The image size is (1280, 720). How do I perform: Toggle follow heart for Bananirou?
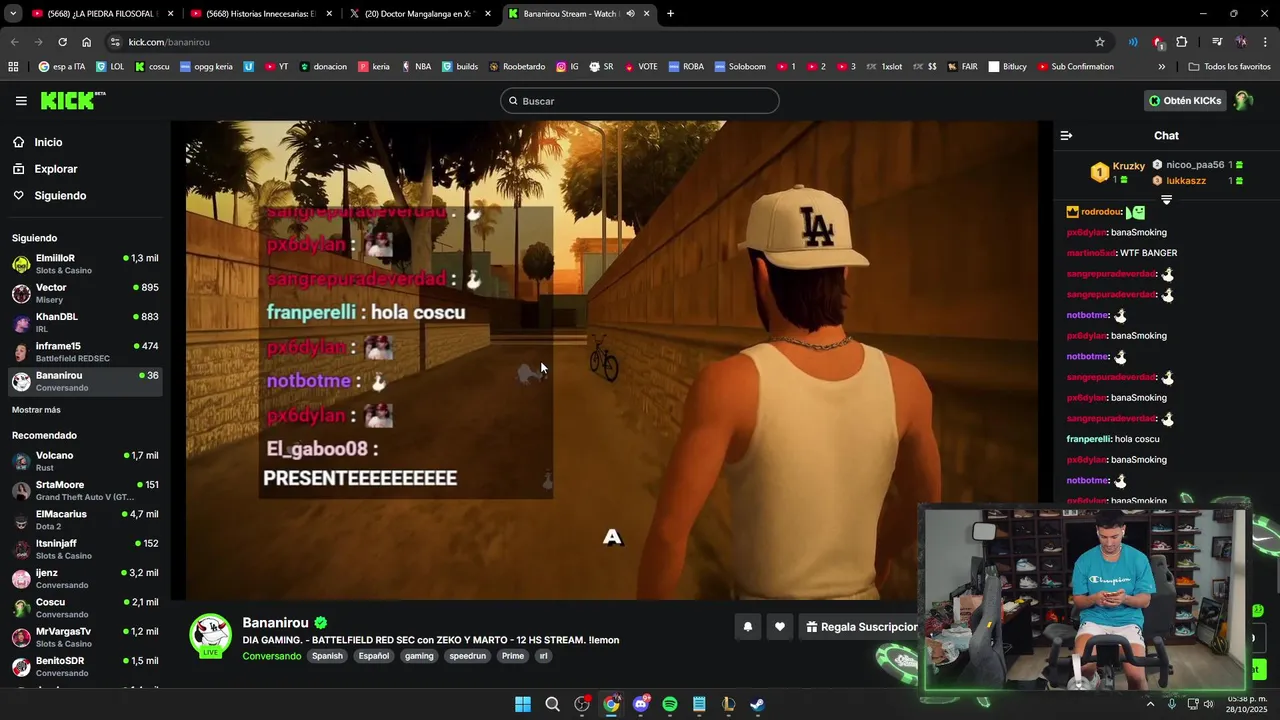coord(780,627)
